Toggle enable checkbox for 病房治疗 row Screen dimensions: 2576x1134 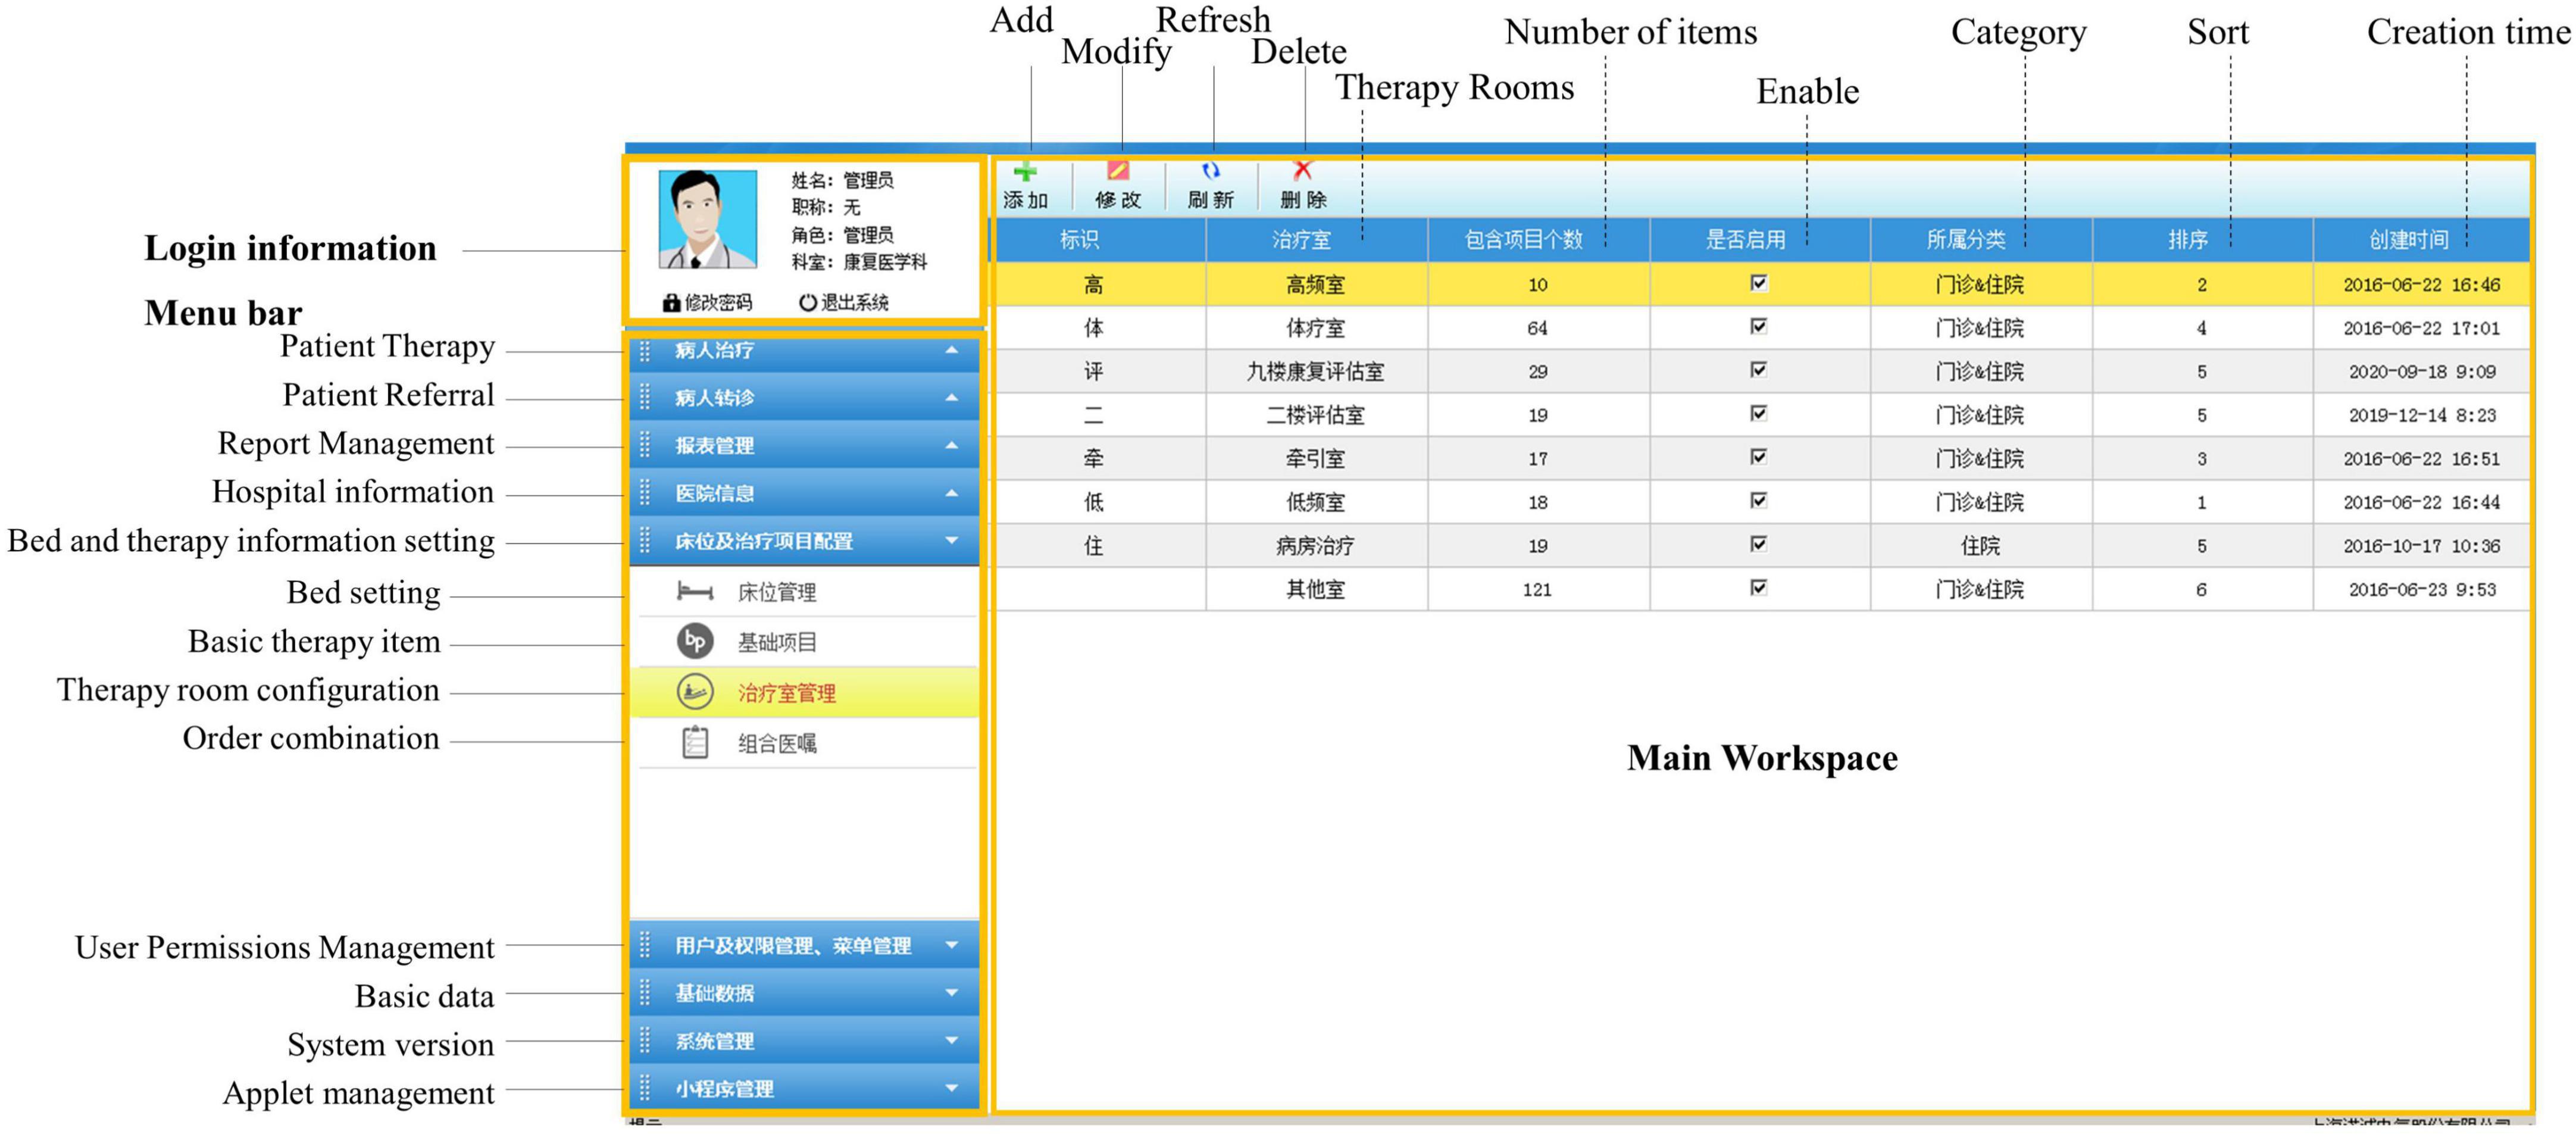pos(1759,544)
